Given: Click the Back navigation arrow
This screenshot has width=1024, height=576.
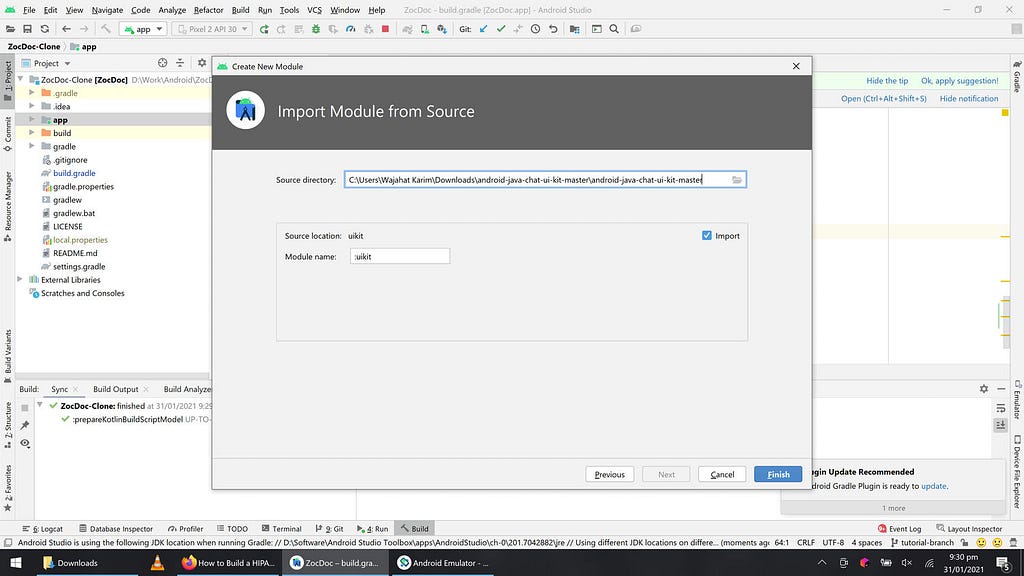Looking at the screenshot, I should (x=66, y=29).
